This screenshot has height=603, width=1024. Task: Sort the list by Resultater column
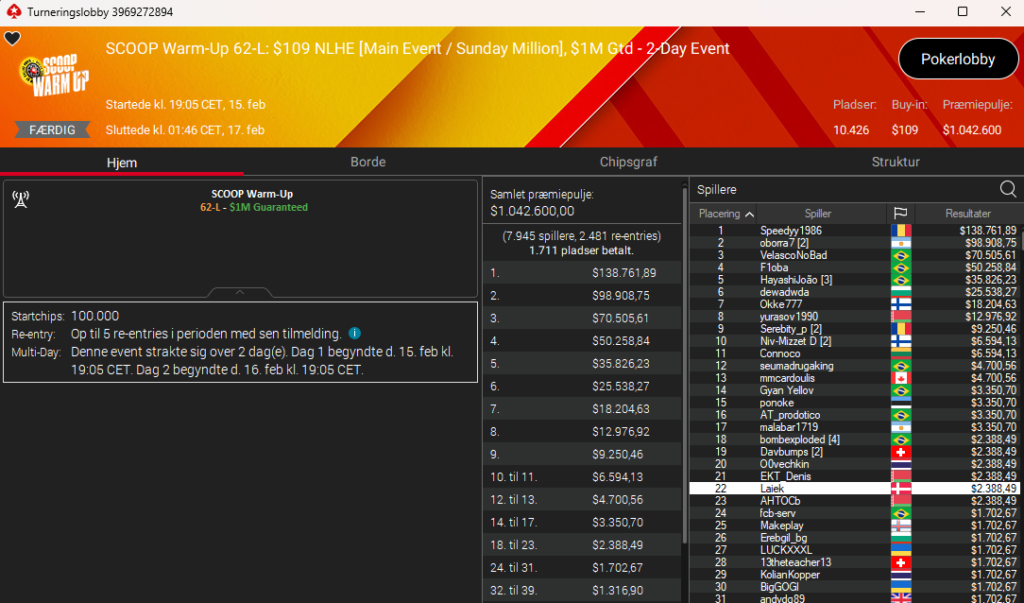click(x=967, y=213)
